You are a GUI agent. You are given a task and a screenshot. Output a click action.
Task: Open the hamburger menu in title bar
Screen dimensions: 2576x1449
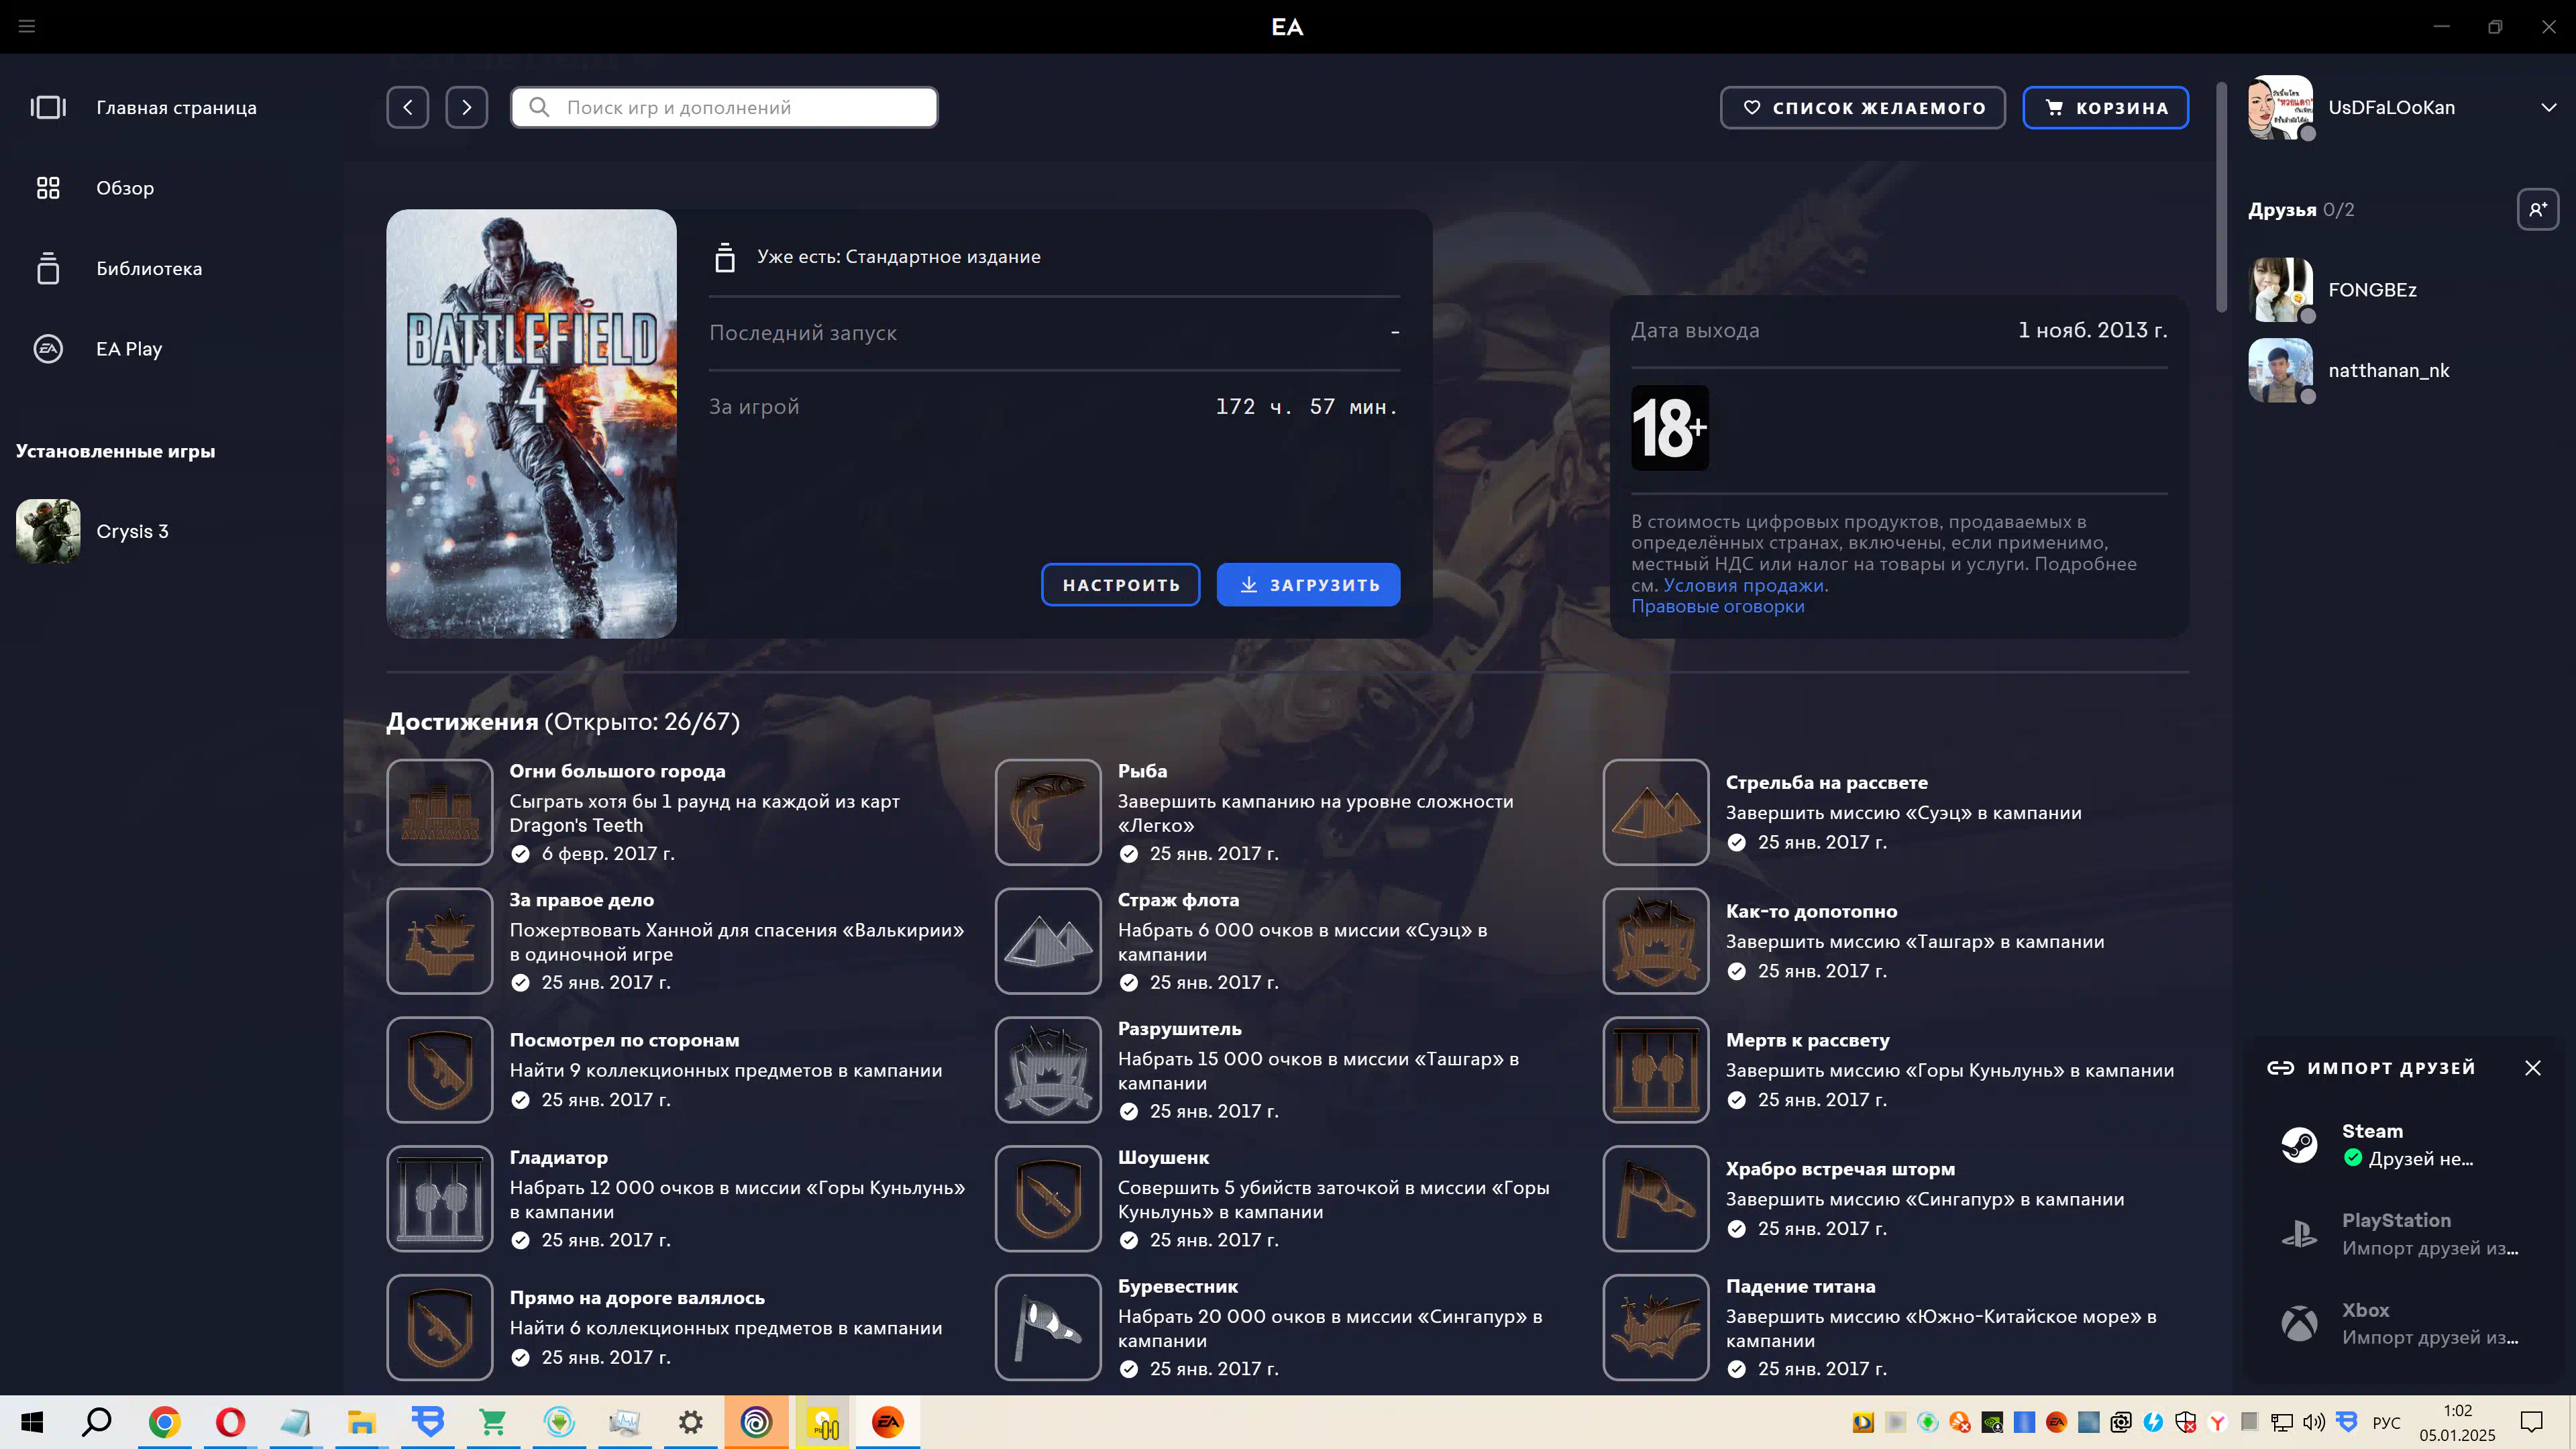click(x=27, y=26)
